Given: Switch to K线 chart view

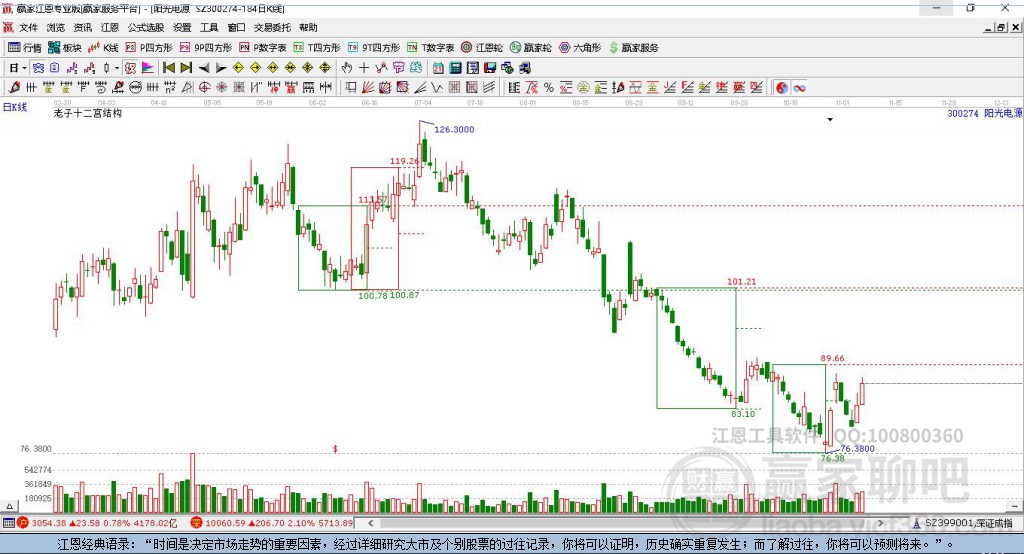Looking at the screenshot, I should [103, 48].
